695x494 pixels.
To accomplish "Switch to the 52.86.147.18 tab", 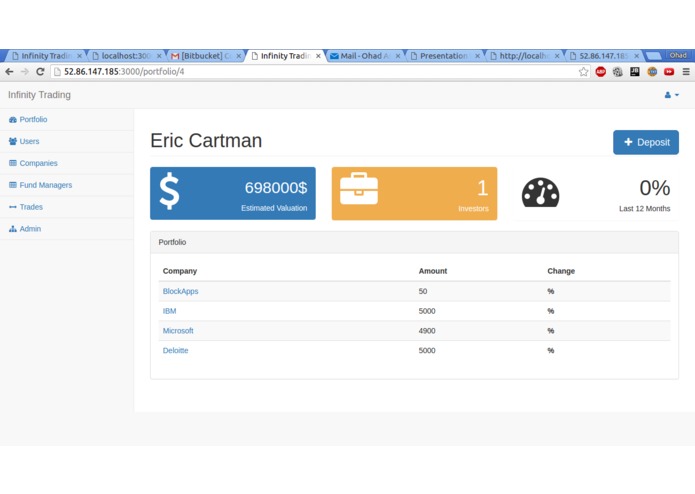I will click(x=604, y=56).
